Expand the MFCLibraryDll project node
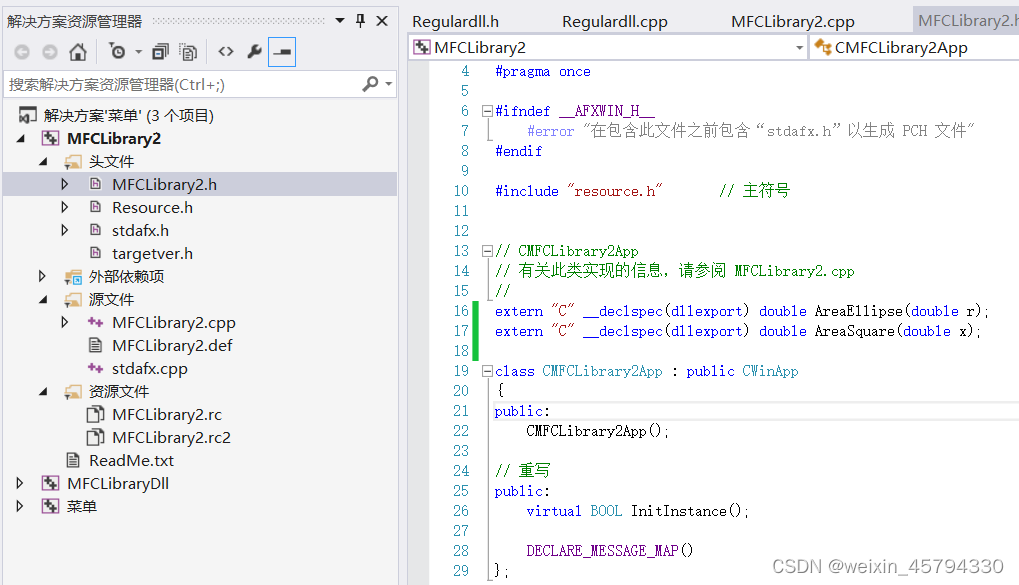This screenshot has width=1019, height=585. pyautogui.click(x=19, y=483)
